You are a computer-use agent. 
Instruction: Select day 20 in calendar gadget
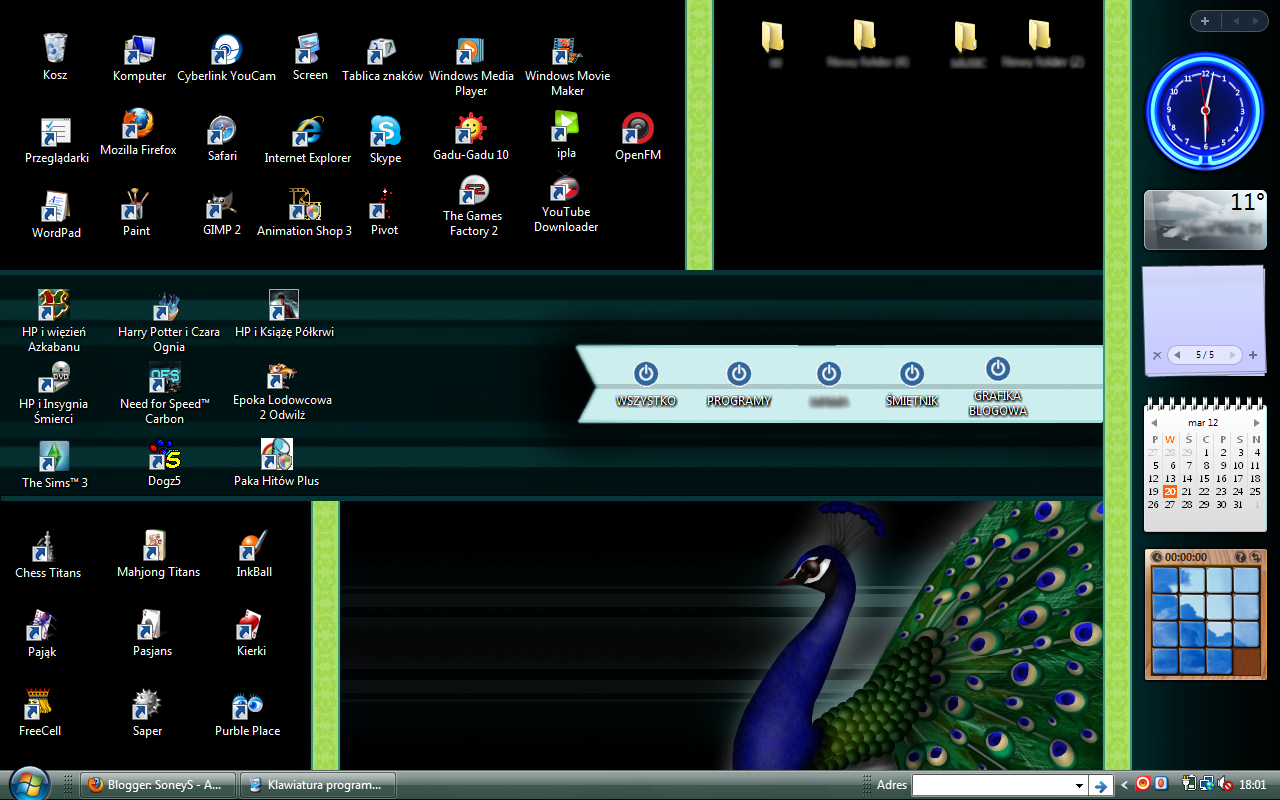[1170, 491]
